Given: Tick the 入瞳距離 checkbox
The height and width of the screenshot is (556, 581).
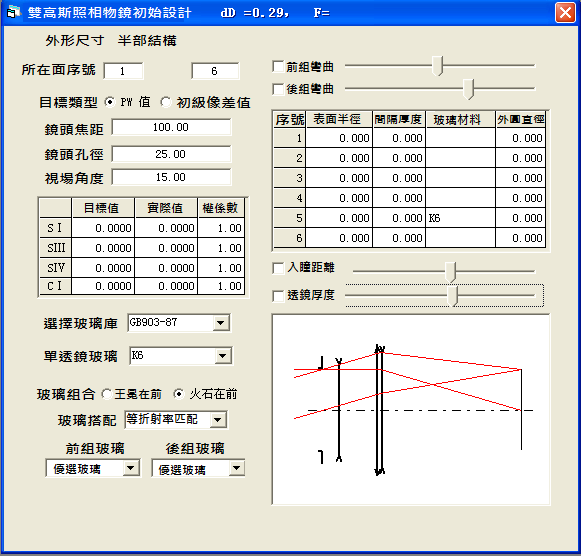Looking at the screenshot, I should pyautogui.click(x=278, y=268).
